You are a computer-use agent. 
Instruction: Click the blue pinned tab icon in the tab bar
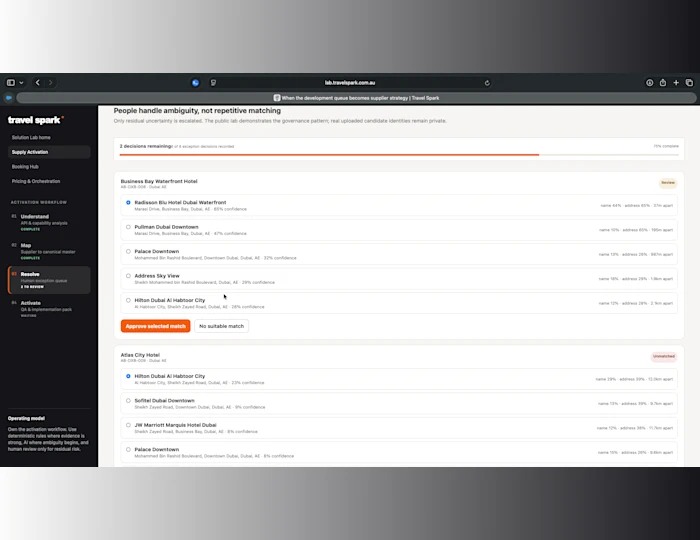click(8, 98)
